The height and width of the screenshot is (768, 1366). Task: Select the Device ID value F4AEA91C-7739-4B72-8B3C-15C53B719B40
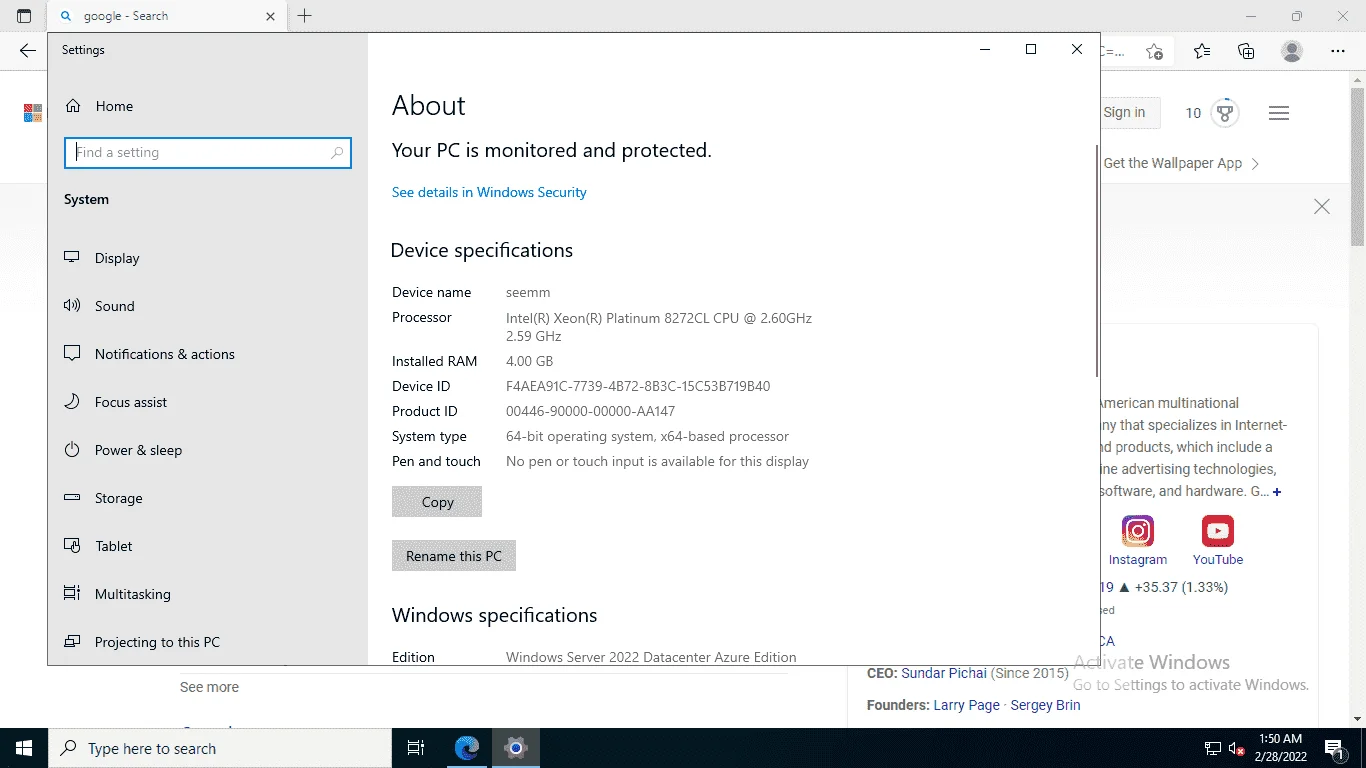[638, 386]
